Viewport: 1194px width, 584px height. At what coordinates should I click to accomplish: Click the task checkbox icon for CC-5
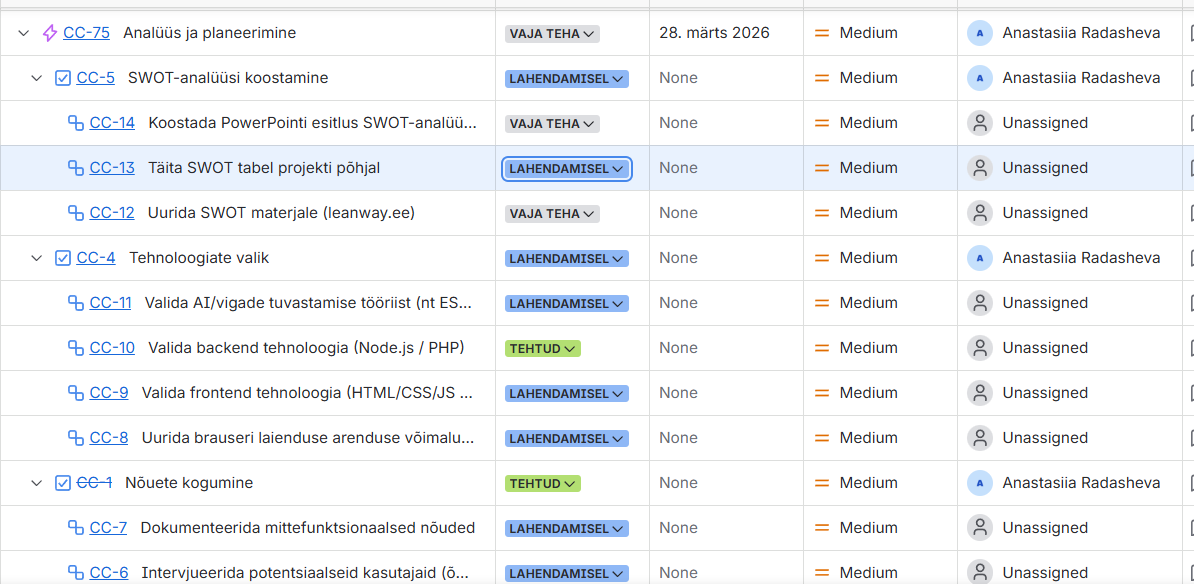(x=63, y=78)
